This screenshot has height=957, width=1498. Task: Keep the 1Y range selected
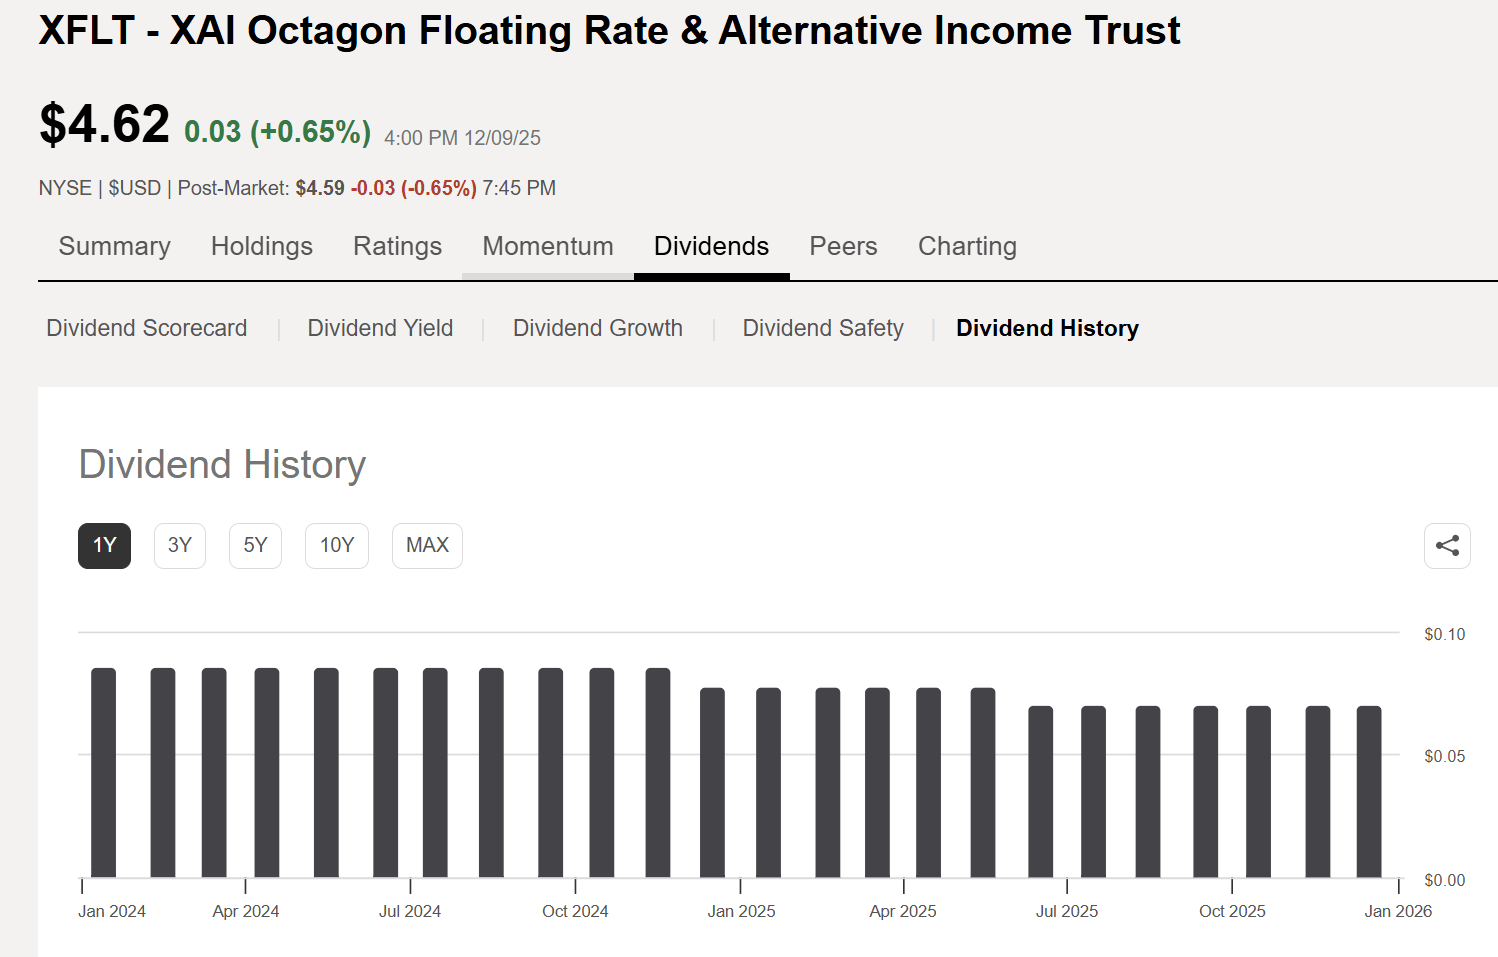(104, 545)
